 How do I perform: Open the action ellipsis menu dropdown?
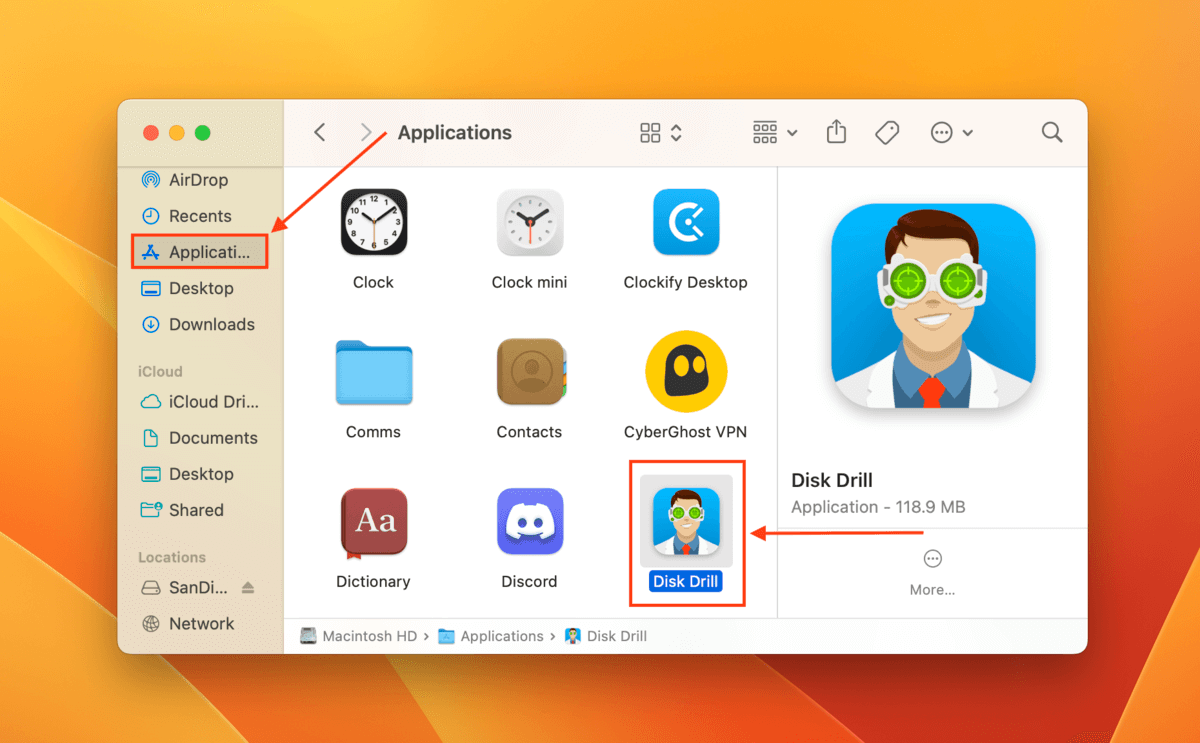tap(951, 132)
